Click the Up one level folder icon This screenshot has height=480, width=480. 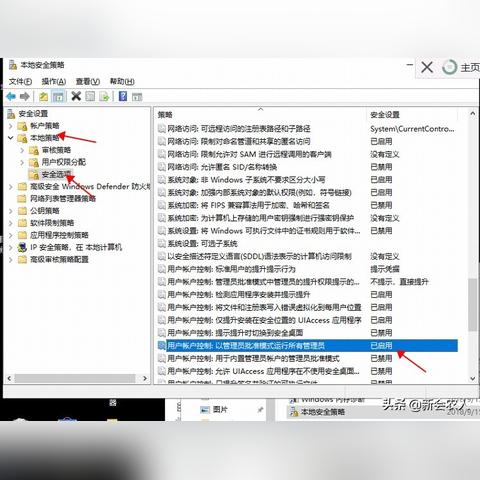click(x=44, y=97)
